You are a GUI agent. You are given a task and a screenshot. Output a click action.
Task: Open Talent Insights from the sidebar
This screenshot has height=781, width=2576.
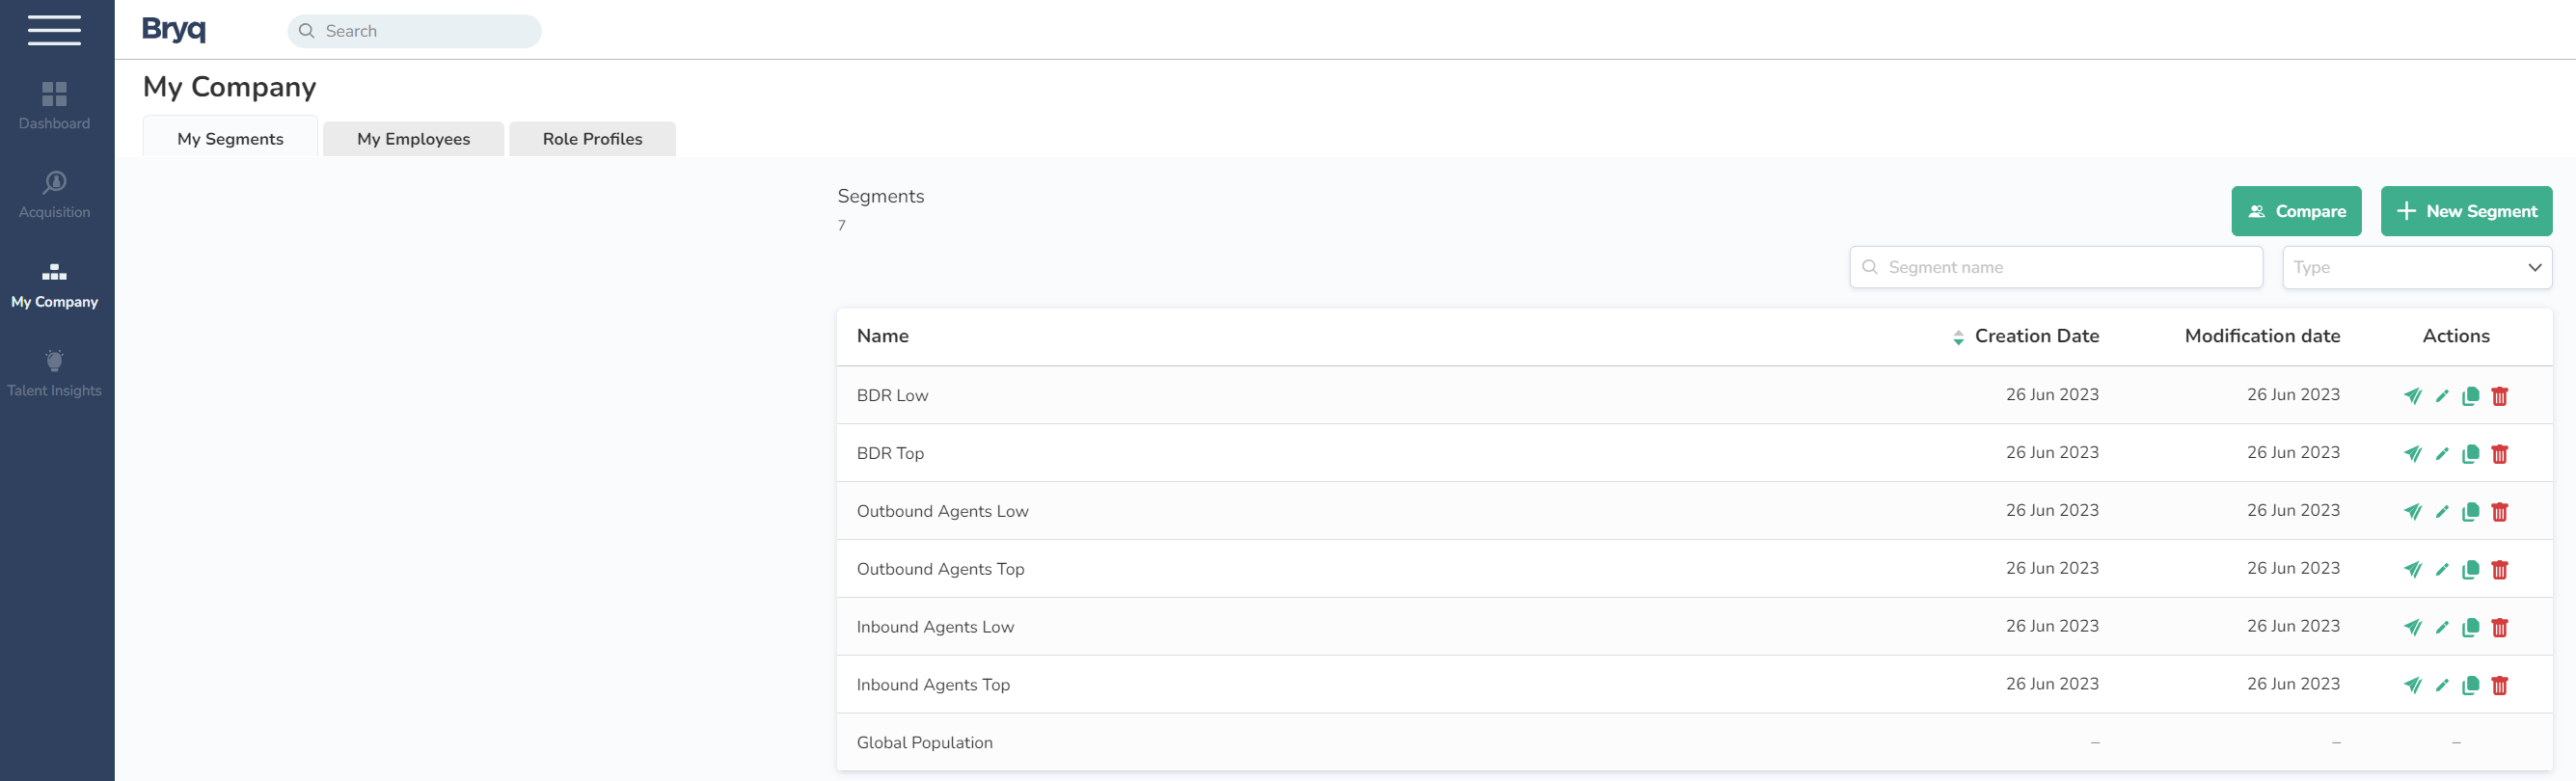54,373
